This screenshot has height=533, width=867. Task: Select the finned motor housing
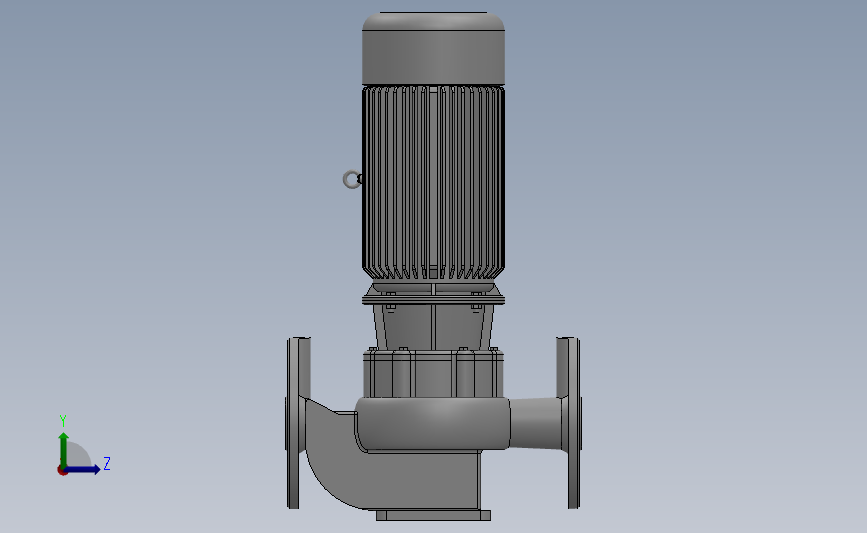pos(434,182)
